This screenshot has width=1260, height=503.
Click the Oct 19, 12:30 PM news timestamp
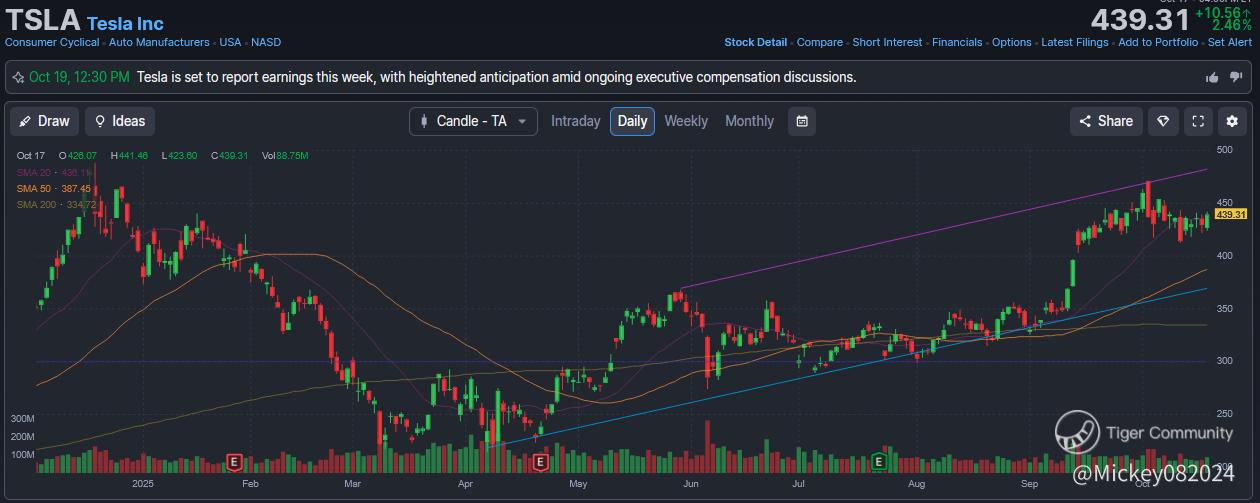79,77
